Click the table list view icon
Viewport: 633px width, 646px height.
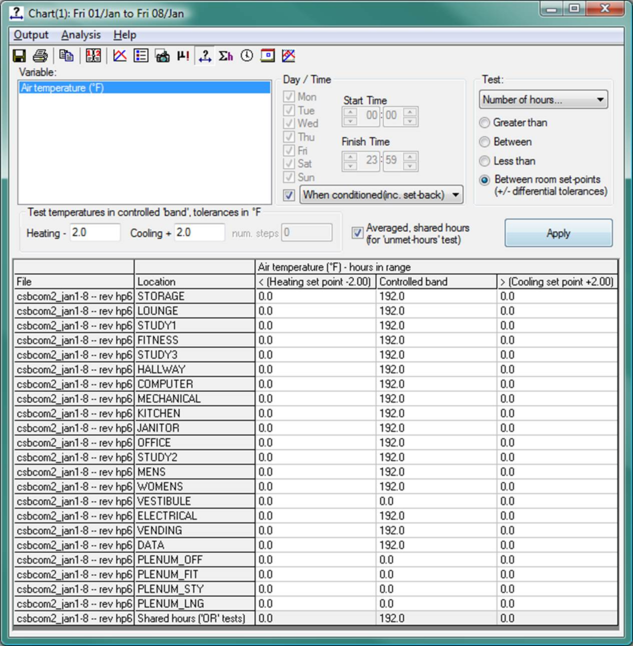click(141, 56)
